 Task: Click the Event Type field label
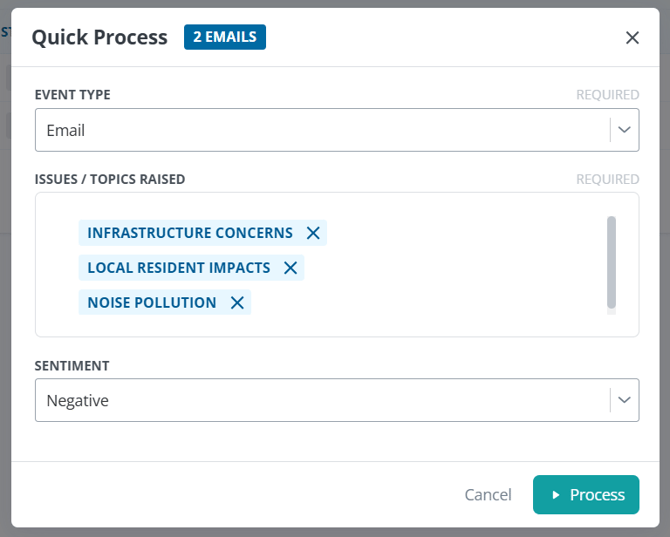(x=72, y=94)
